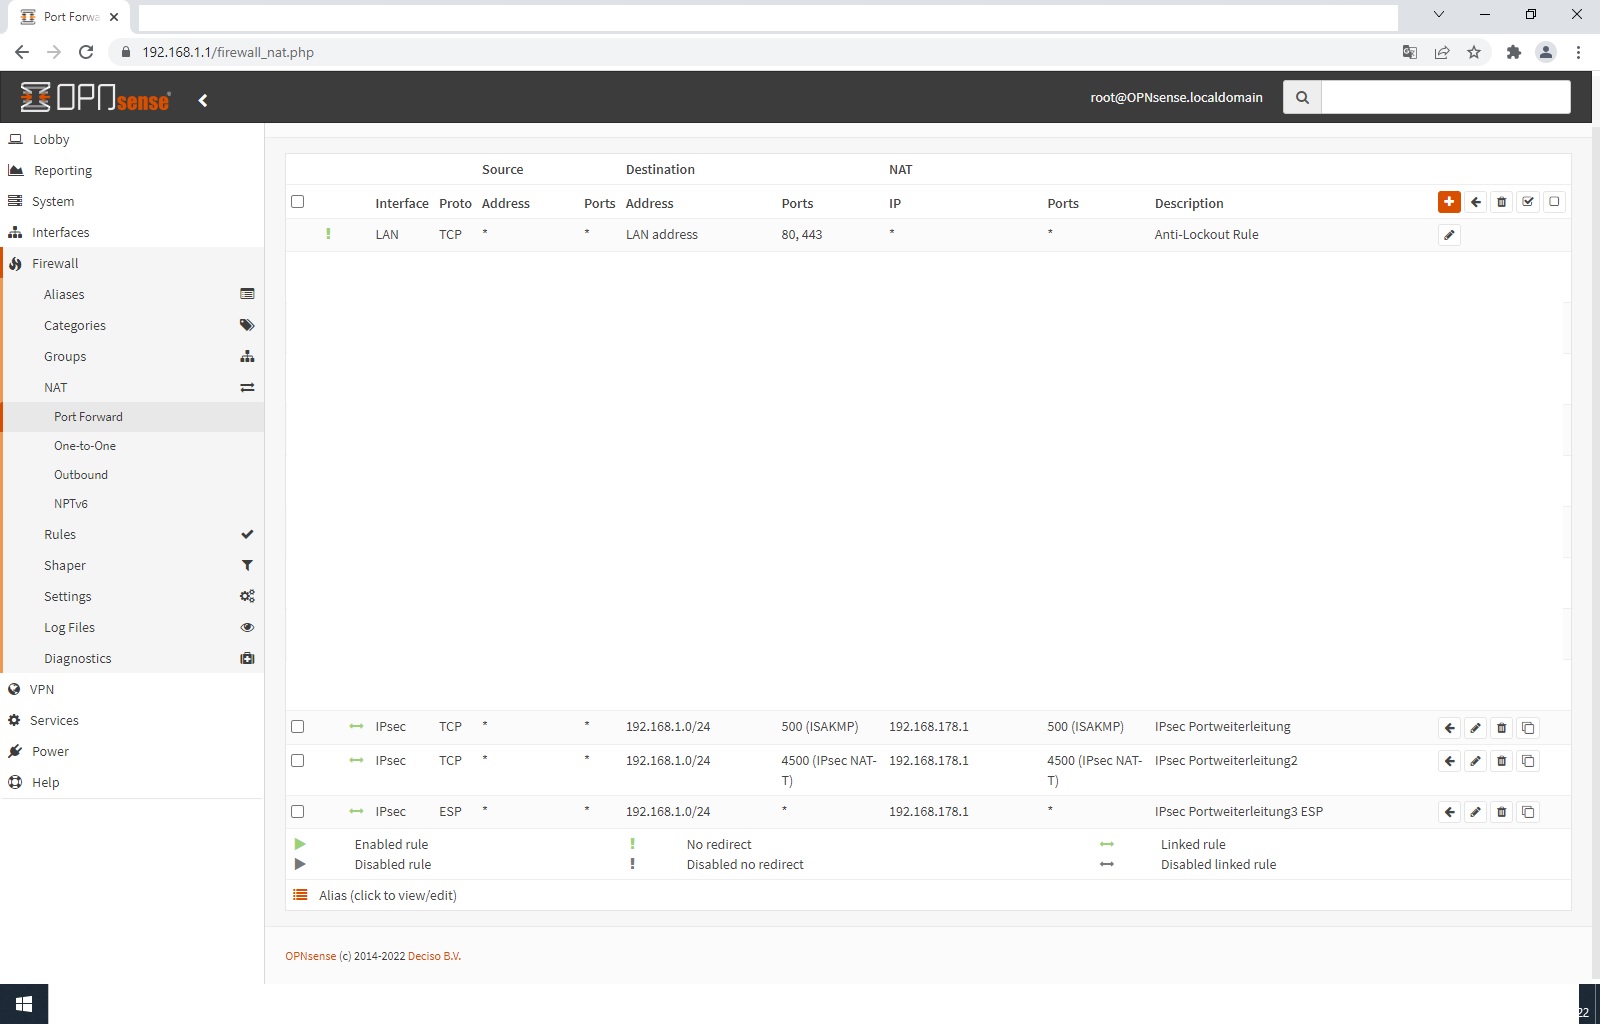The image size is (1600, 1024).
Task: Enable selected rules via header check icon
Action: pos(1528,202)
